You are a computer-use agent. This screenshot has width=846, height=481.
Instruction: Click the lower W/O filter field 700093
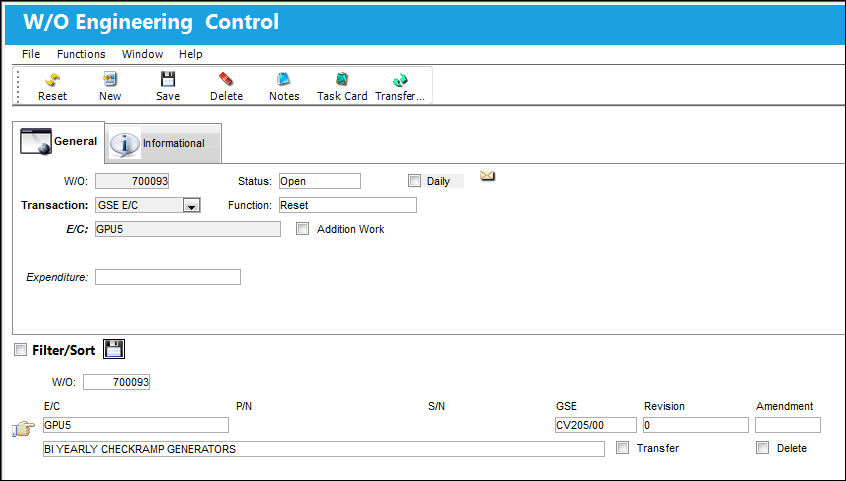coord(117,382)
